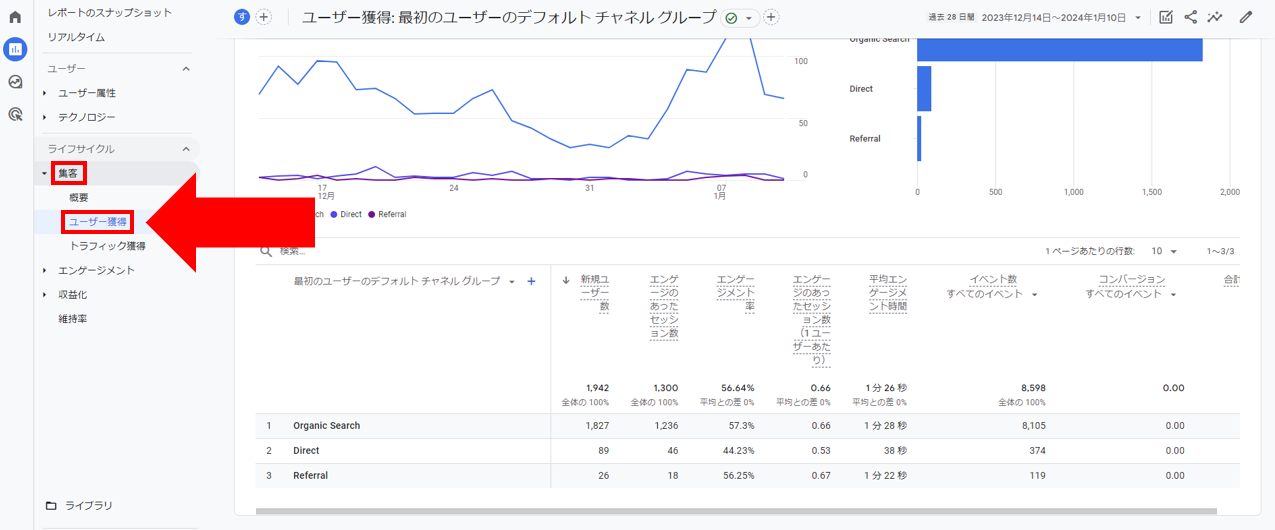This screenshot has height=530, width=1275.
Task: Click the 56.64% engagement rate total
Action: 736,388
